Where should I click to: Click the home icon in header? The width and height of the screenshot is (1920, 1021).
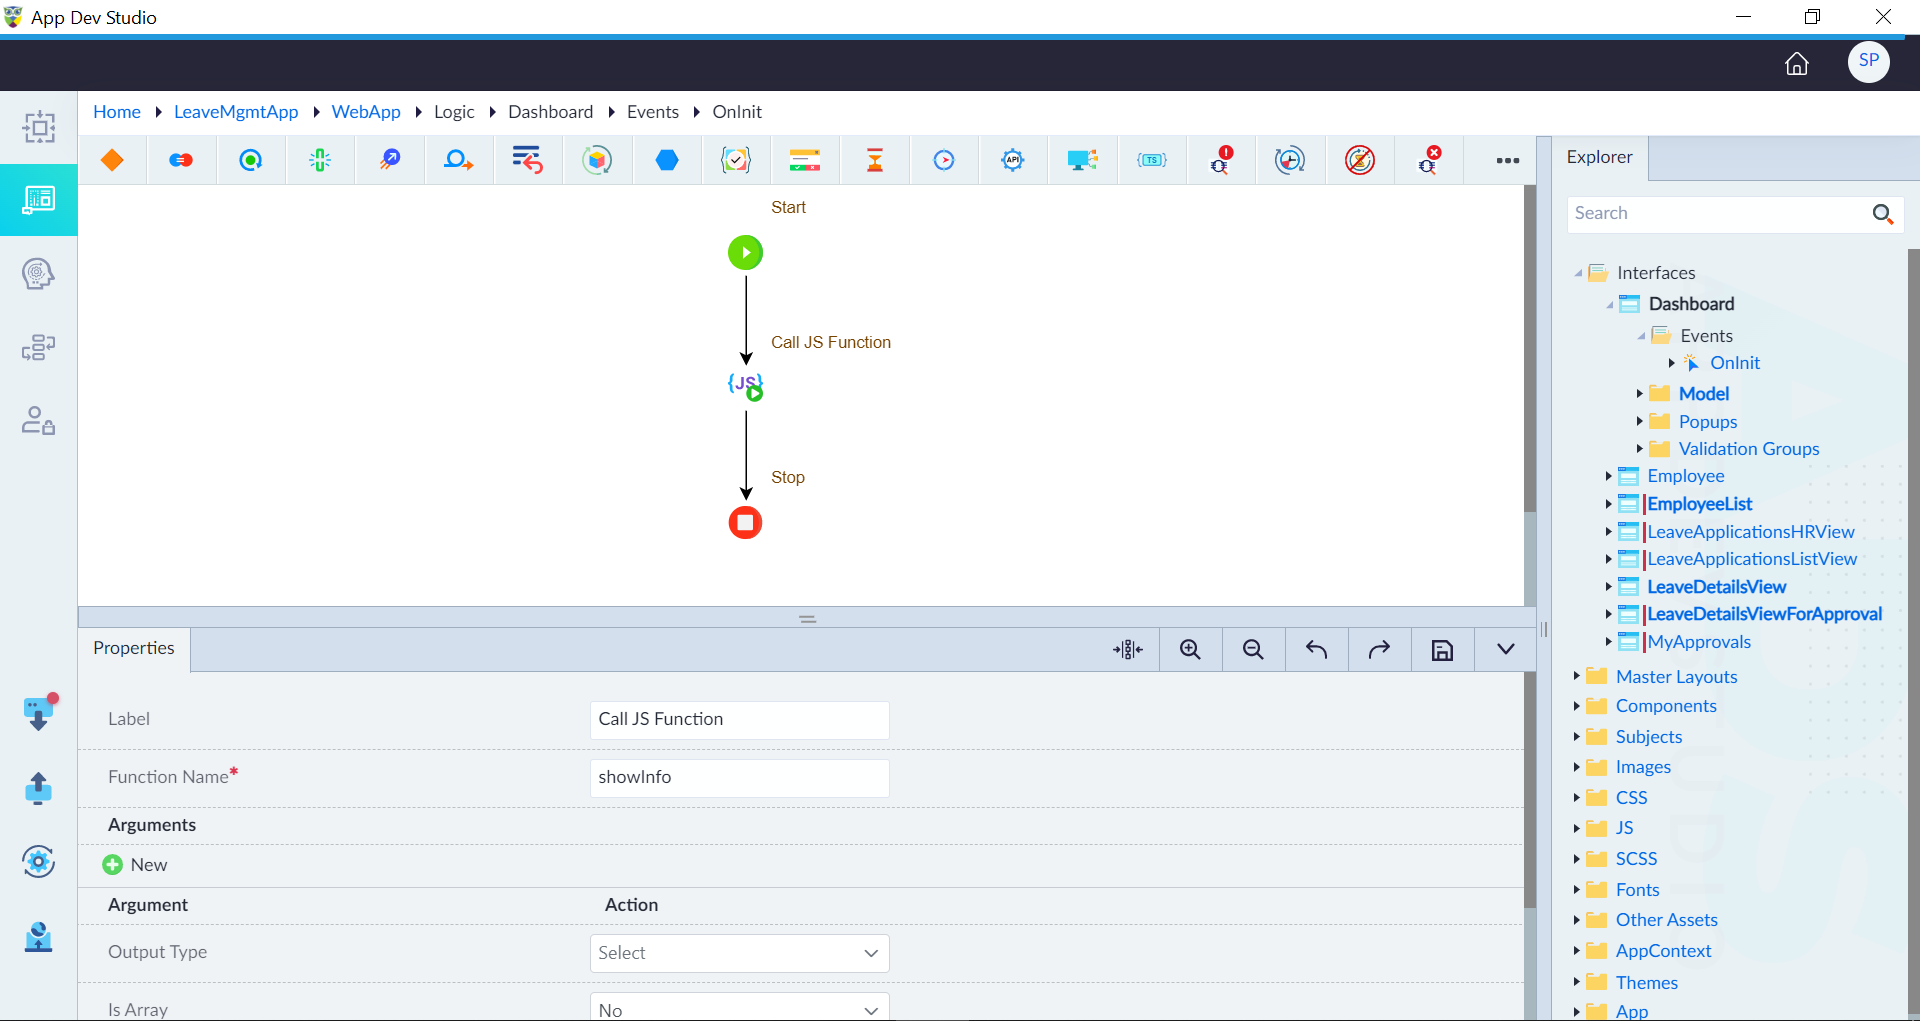click(1797, 64)
